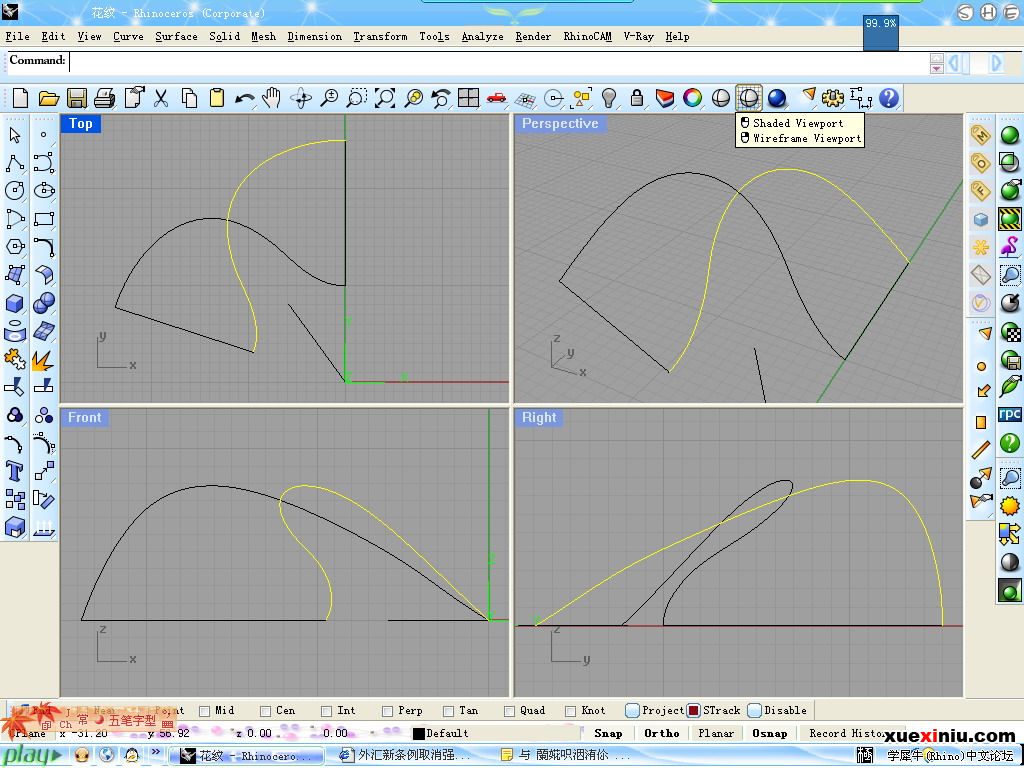1024x768 pixels.
Task: Select the Text object T tool
Action: (15, 471)
